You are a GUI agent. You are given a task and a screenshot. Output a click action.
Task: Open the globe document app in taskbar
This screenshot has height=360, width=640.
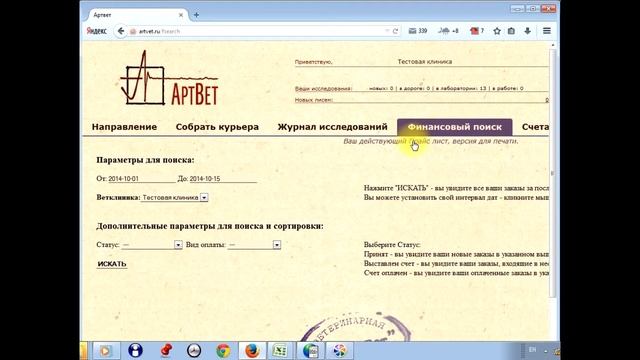point(311,351)
